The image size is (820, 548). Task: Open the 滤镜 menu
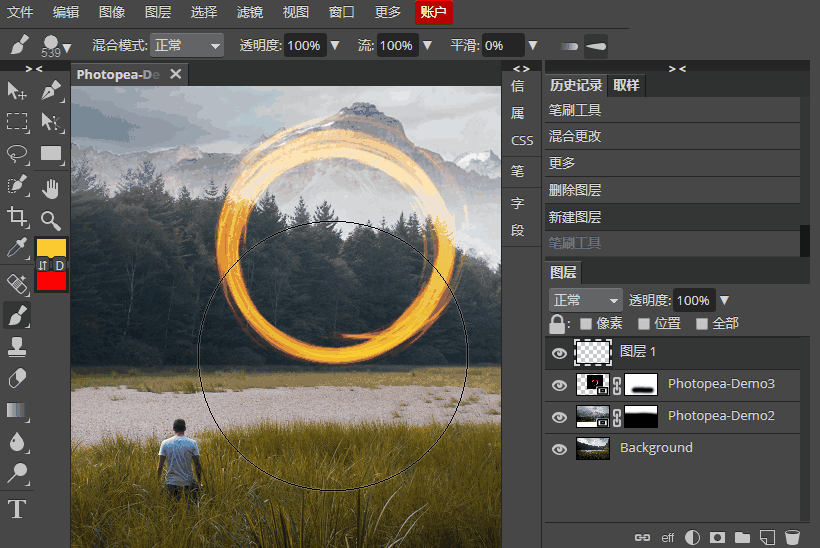[x=250, y=12]
